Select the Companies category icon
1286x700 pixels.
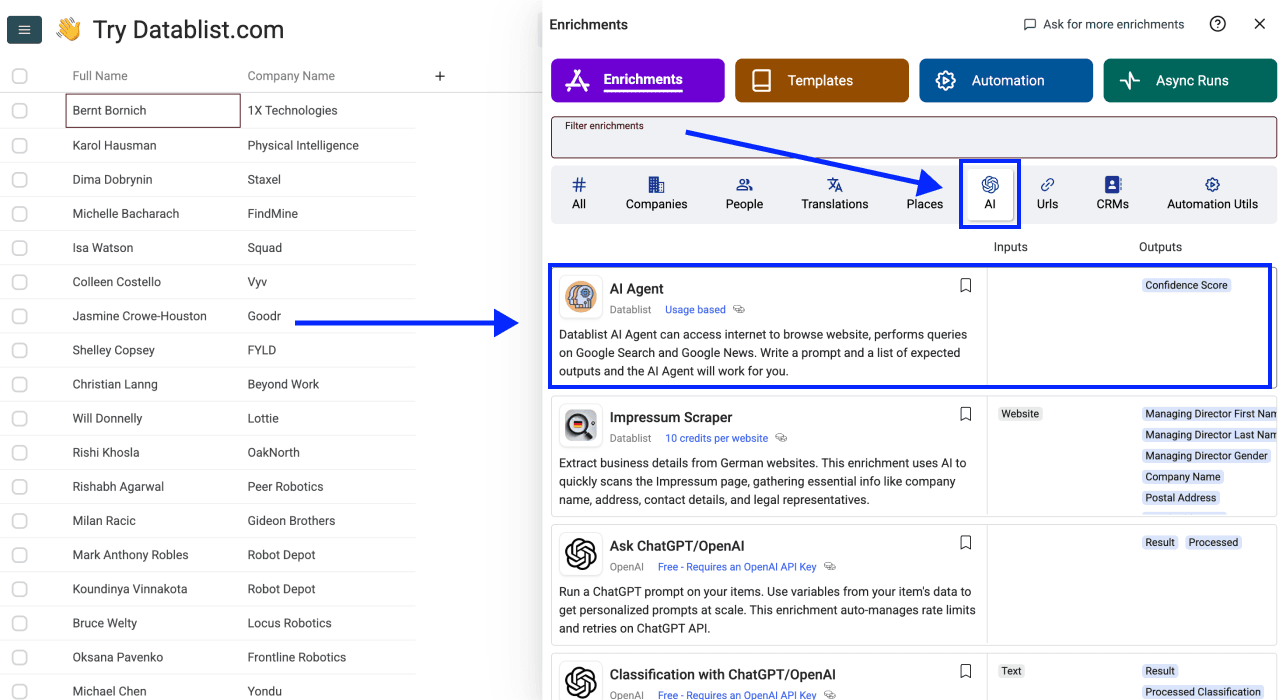point(656,192)
